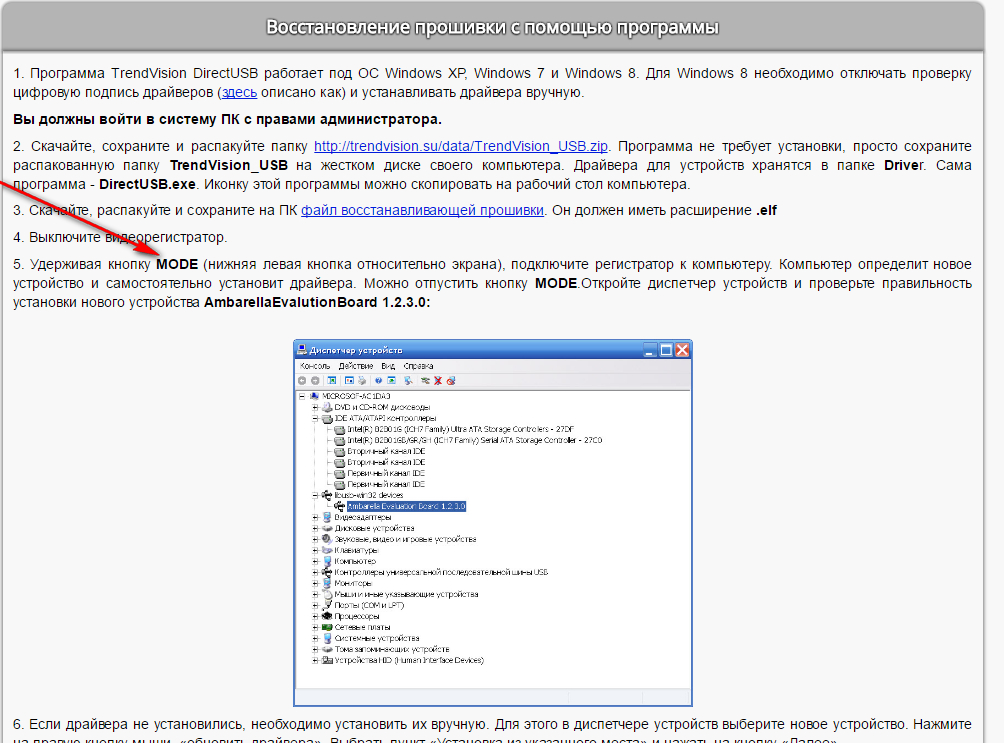Open the 'файл восстанавливающей прошивки' link
The height and width of the screenshot is (743, 1004).
422,210
